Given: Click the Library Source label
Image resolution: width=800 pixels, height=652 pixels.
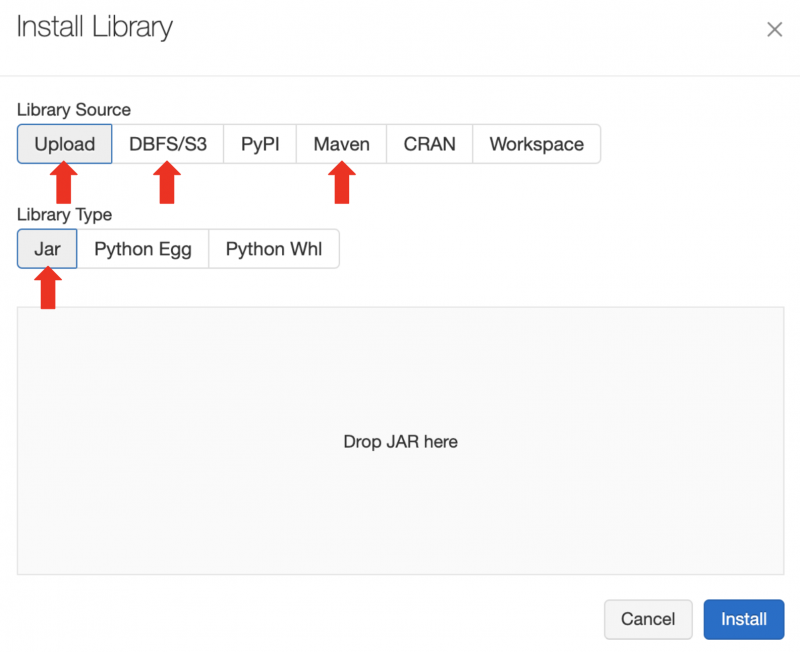Looking at the screenshot, I should pos(74,110).
